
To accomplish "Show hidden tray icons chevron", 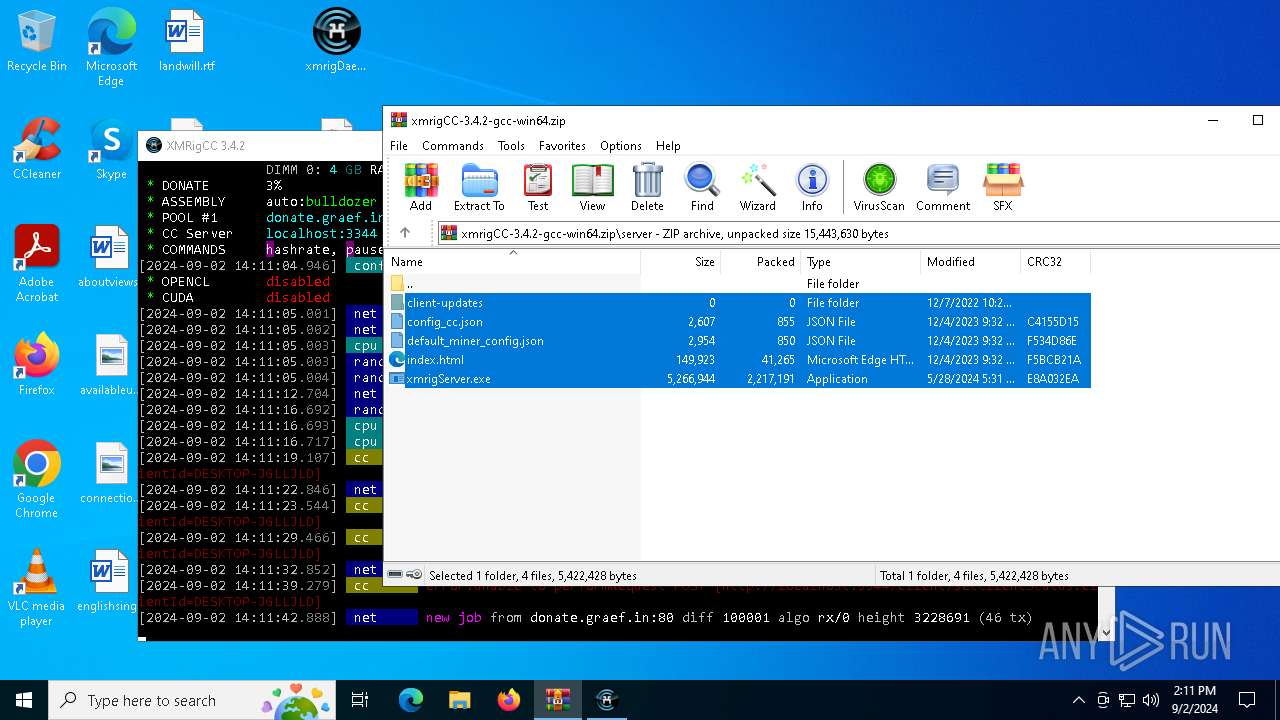I will [x=1078, y=700].
